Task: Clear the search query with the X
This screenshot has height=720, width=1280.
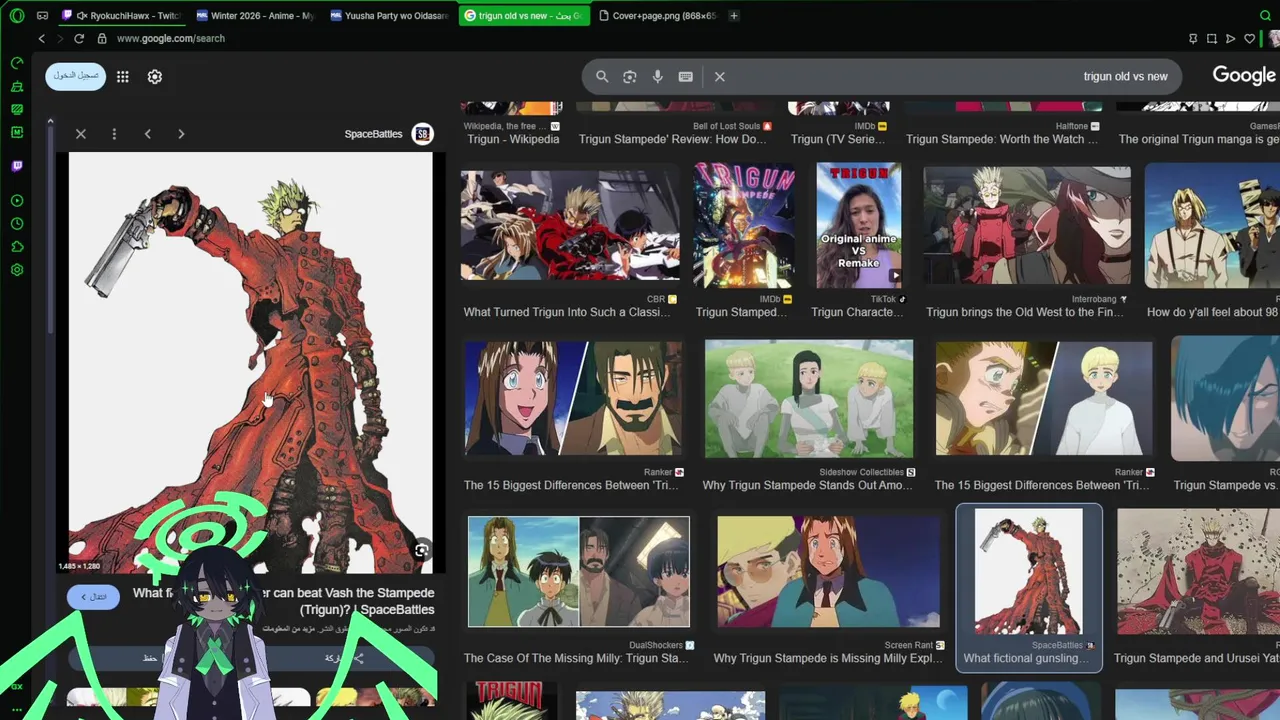Action: click(x=719, y=76)
